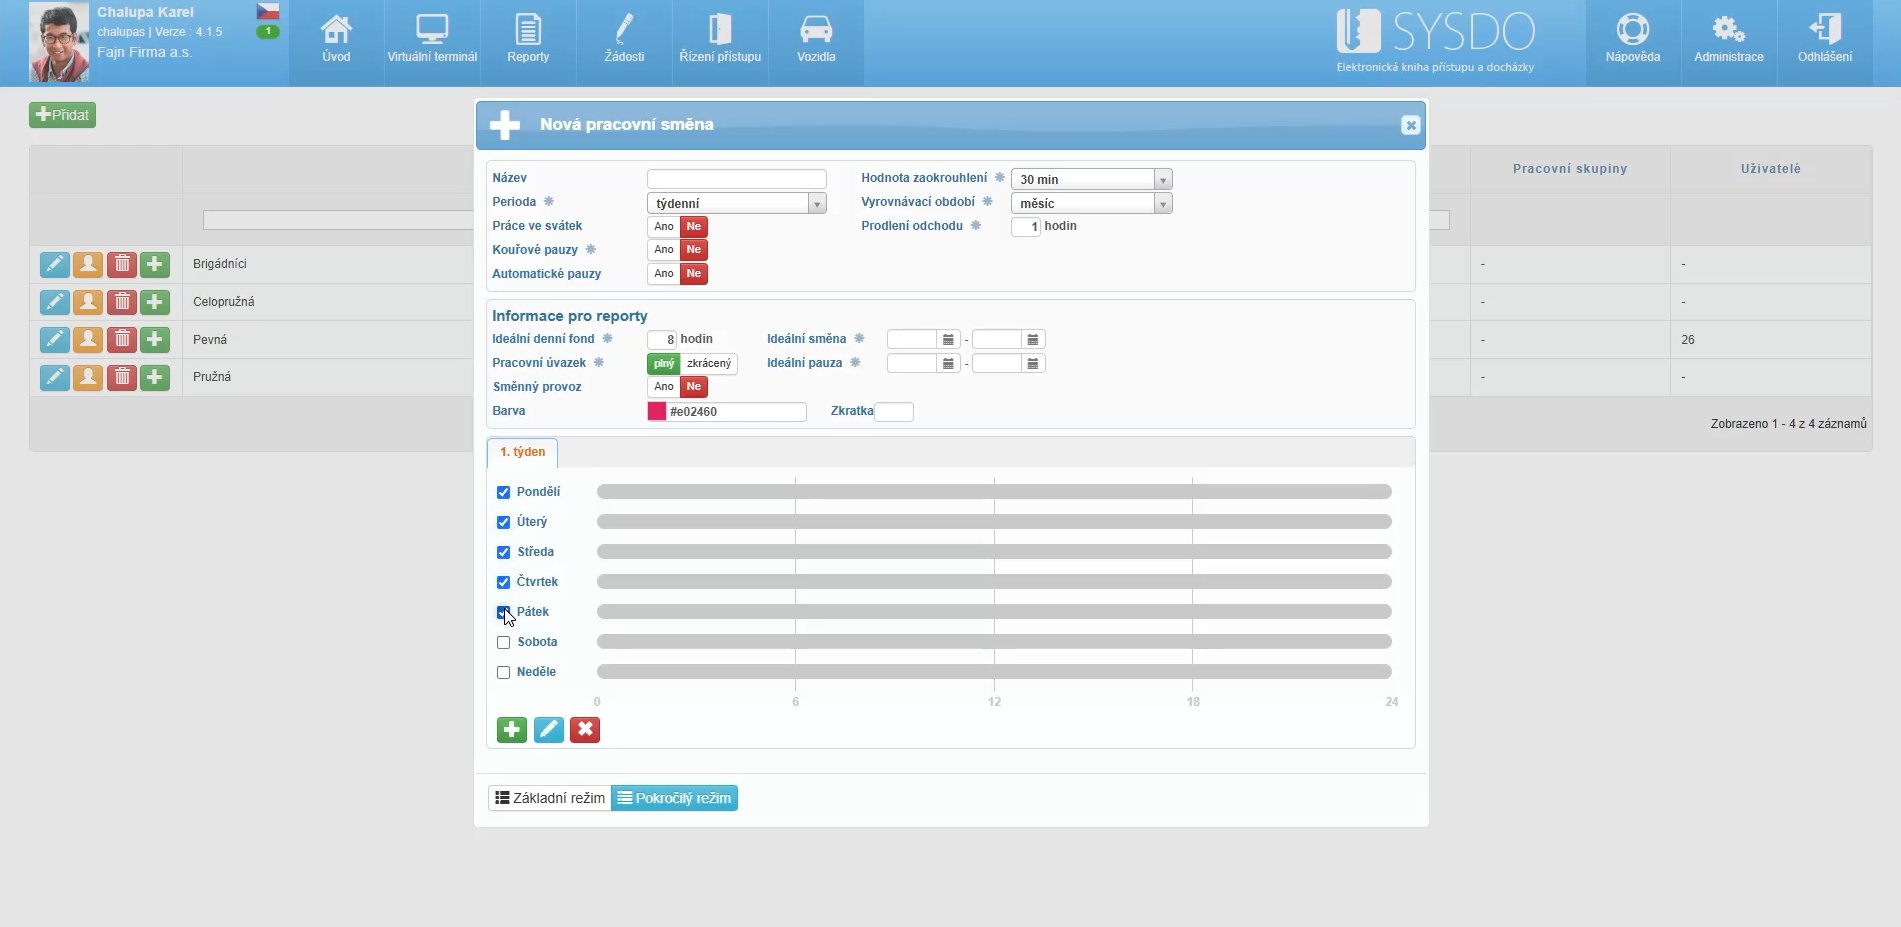Click the blue pencil edit icon below the schedule
Screen dimensions: 1901x927
(x=548, y=730)
